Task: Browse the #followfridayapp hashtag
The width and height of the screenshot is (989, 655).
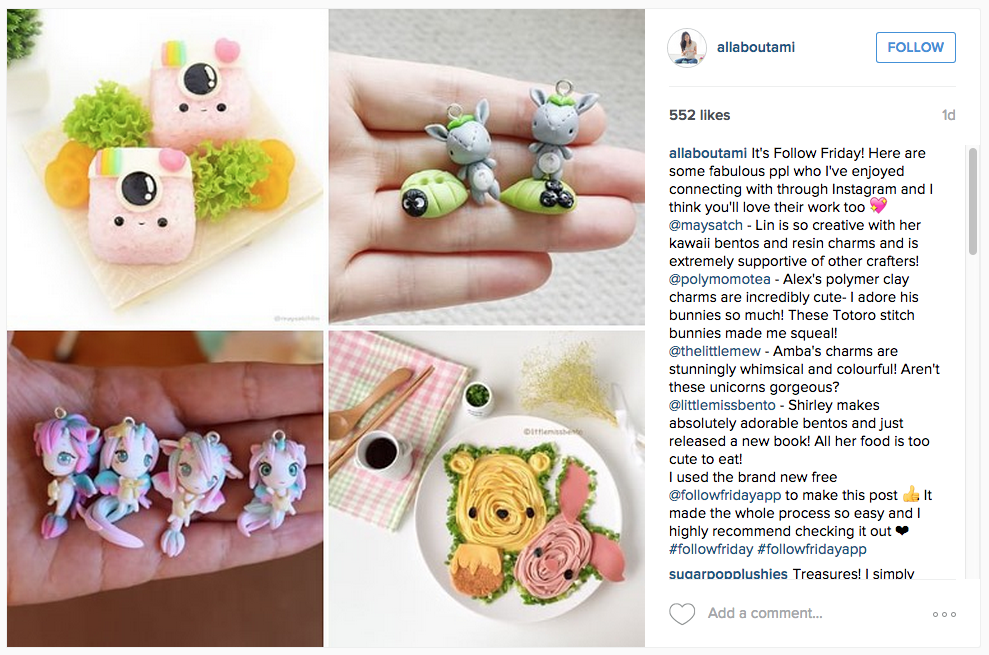Action: (x=812, y=549)
